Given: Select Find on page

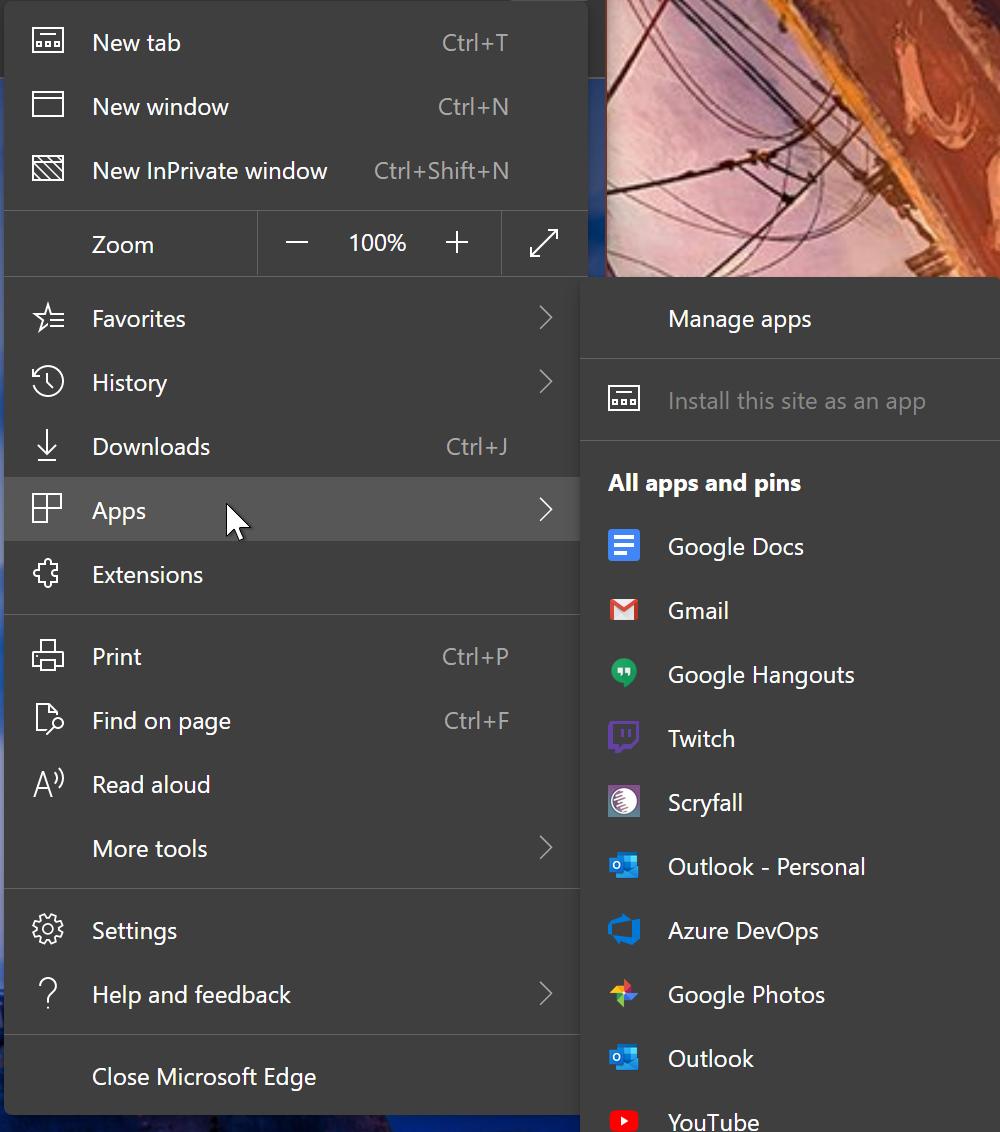Looking at the screenshot, I should point(292,720).
